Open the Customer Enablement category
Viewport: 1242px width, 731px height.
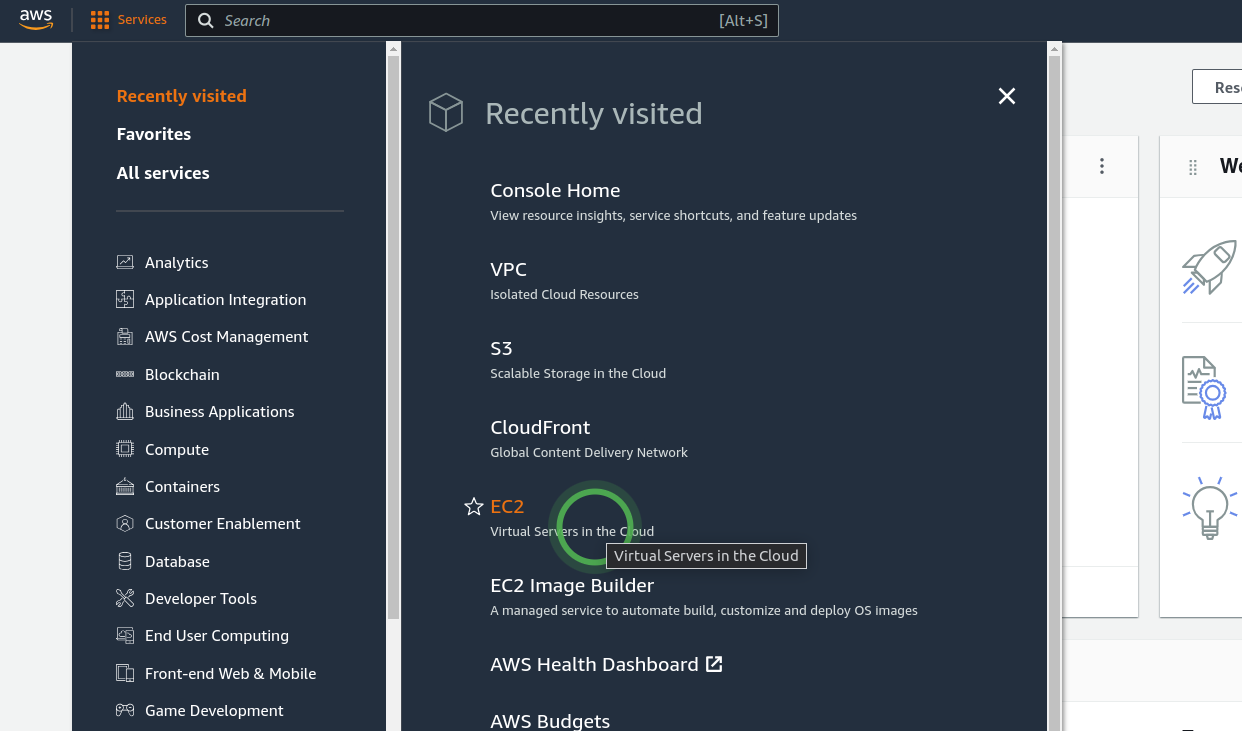(222, 523)
